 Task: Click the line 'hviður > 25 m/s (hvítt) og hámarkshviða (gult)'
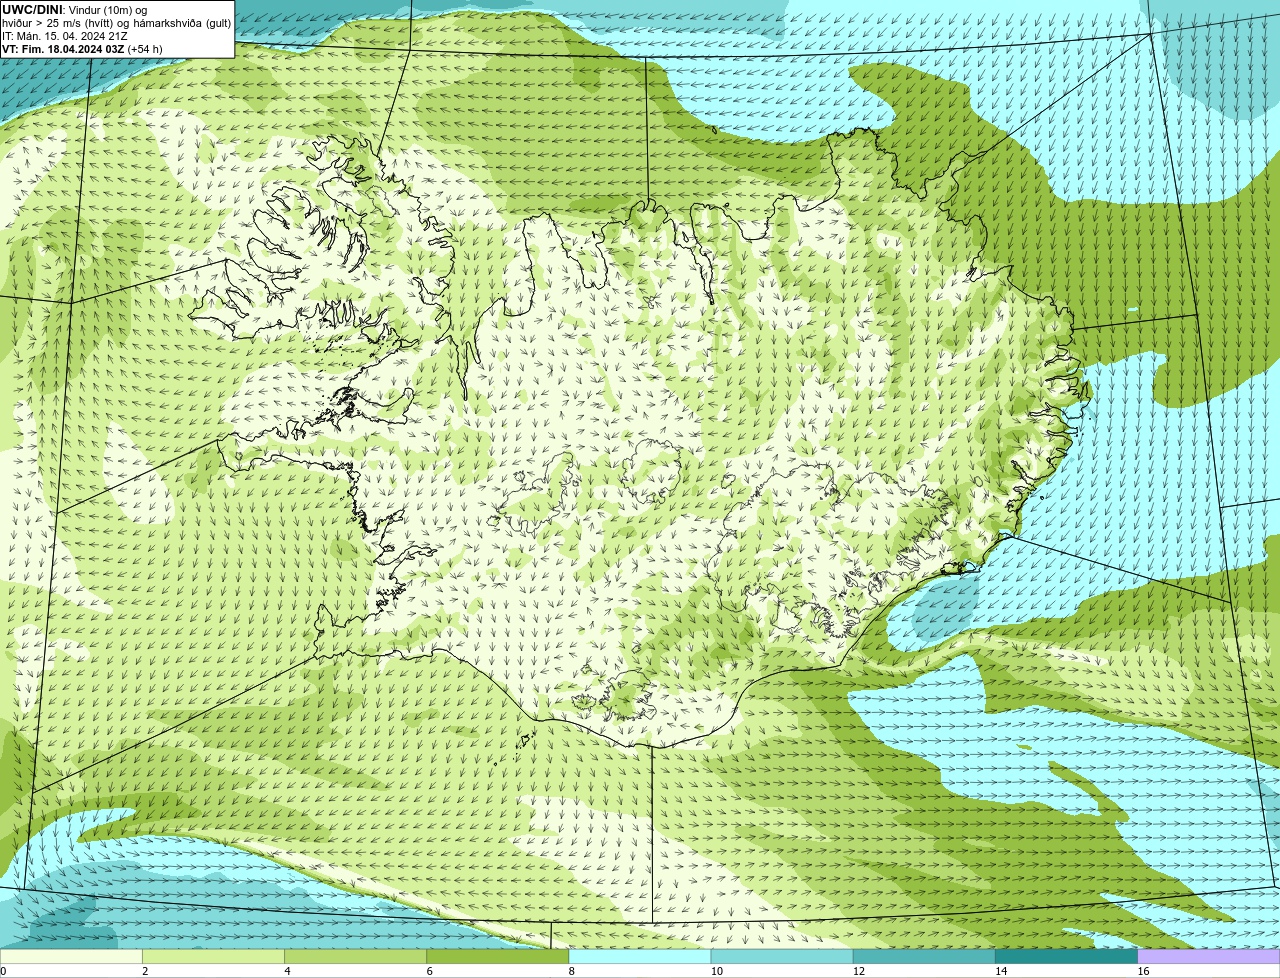116,22
